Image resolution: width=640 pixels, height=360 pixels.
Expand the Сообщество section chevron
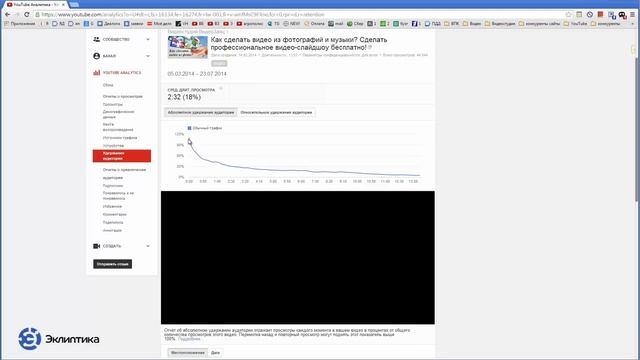148,39
